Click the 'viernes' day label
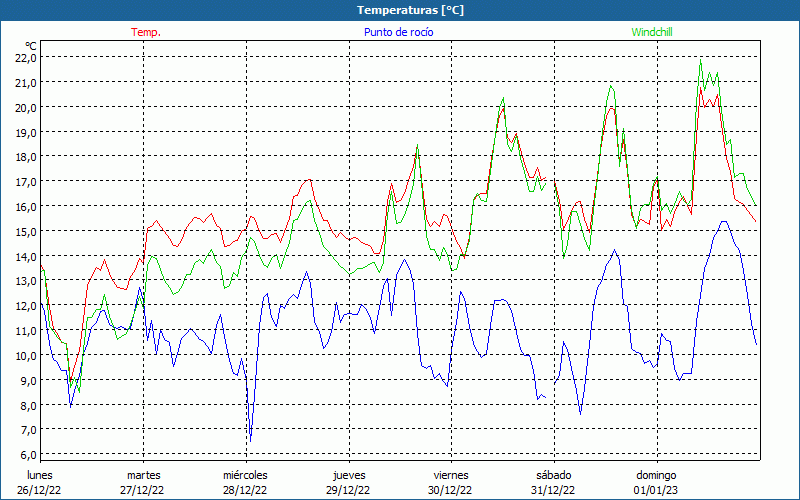 point(451,476)
